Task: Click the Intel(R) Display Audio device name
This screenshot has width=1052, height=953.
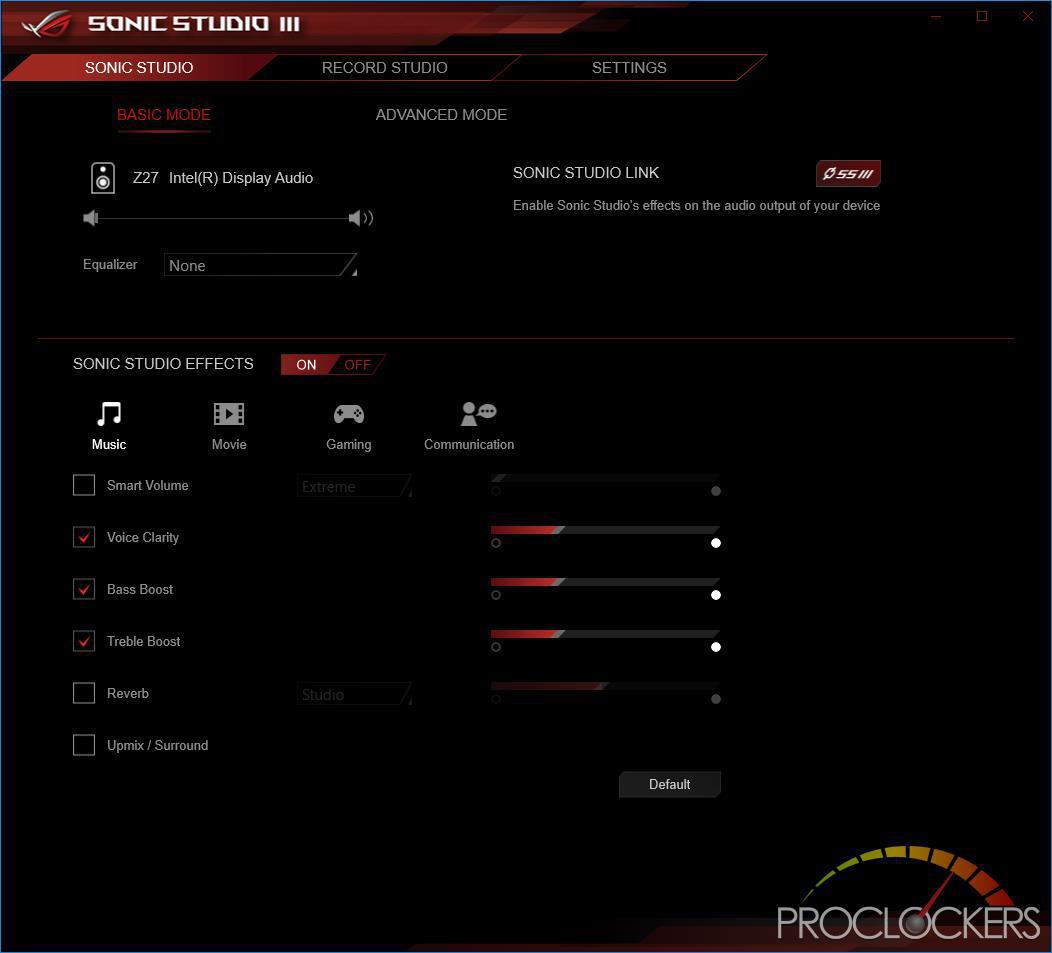Action: pos(241,178)
